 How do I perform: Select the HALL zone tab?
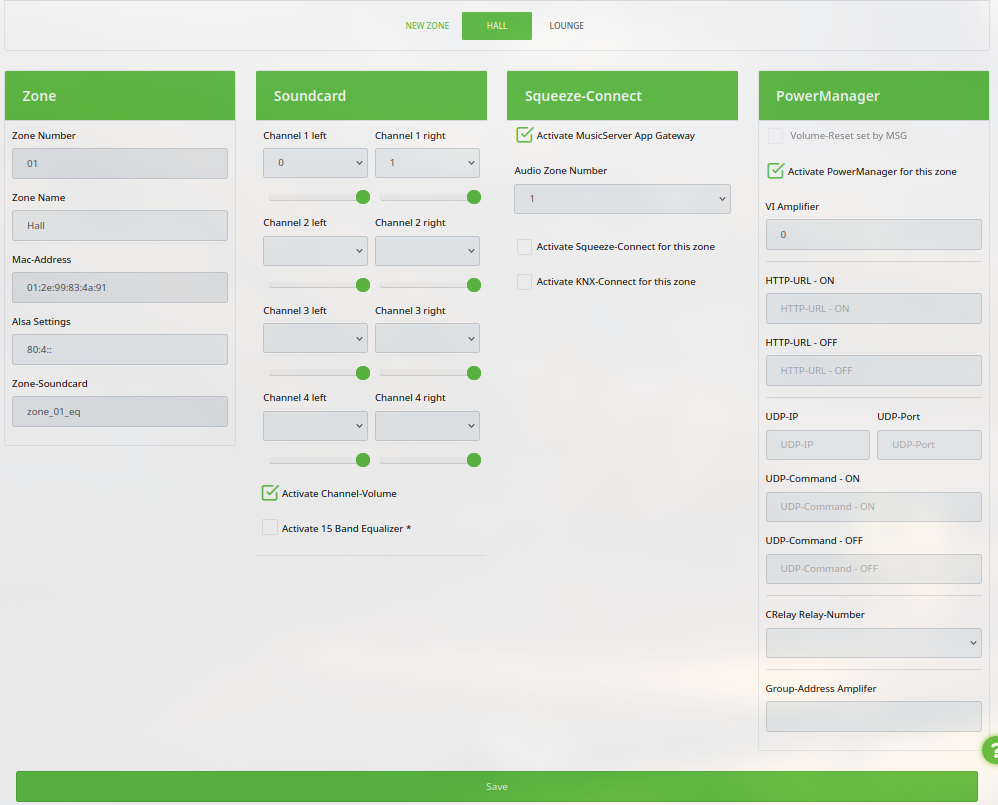coord(497,26)
